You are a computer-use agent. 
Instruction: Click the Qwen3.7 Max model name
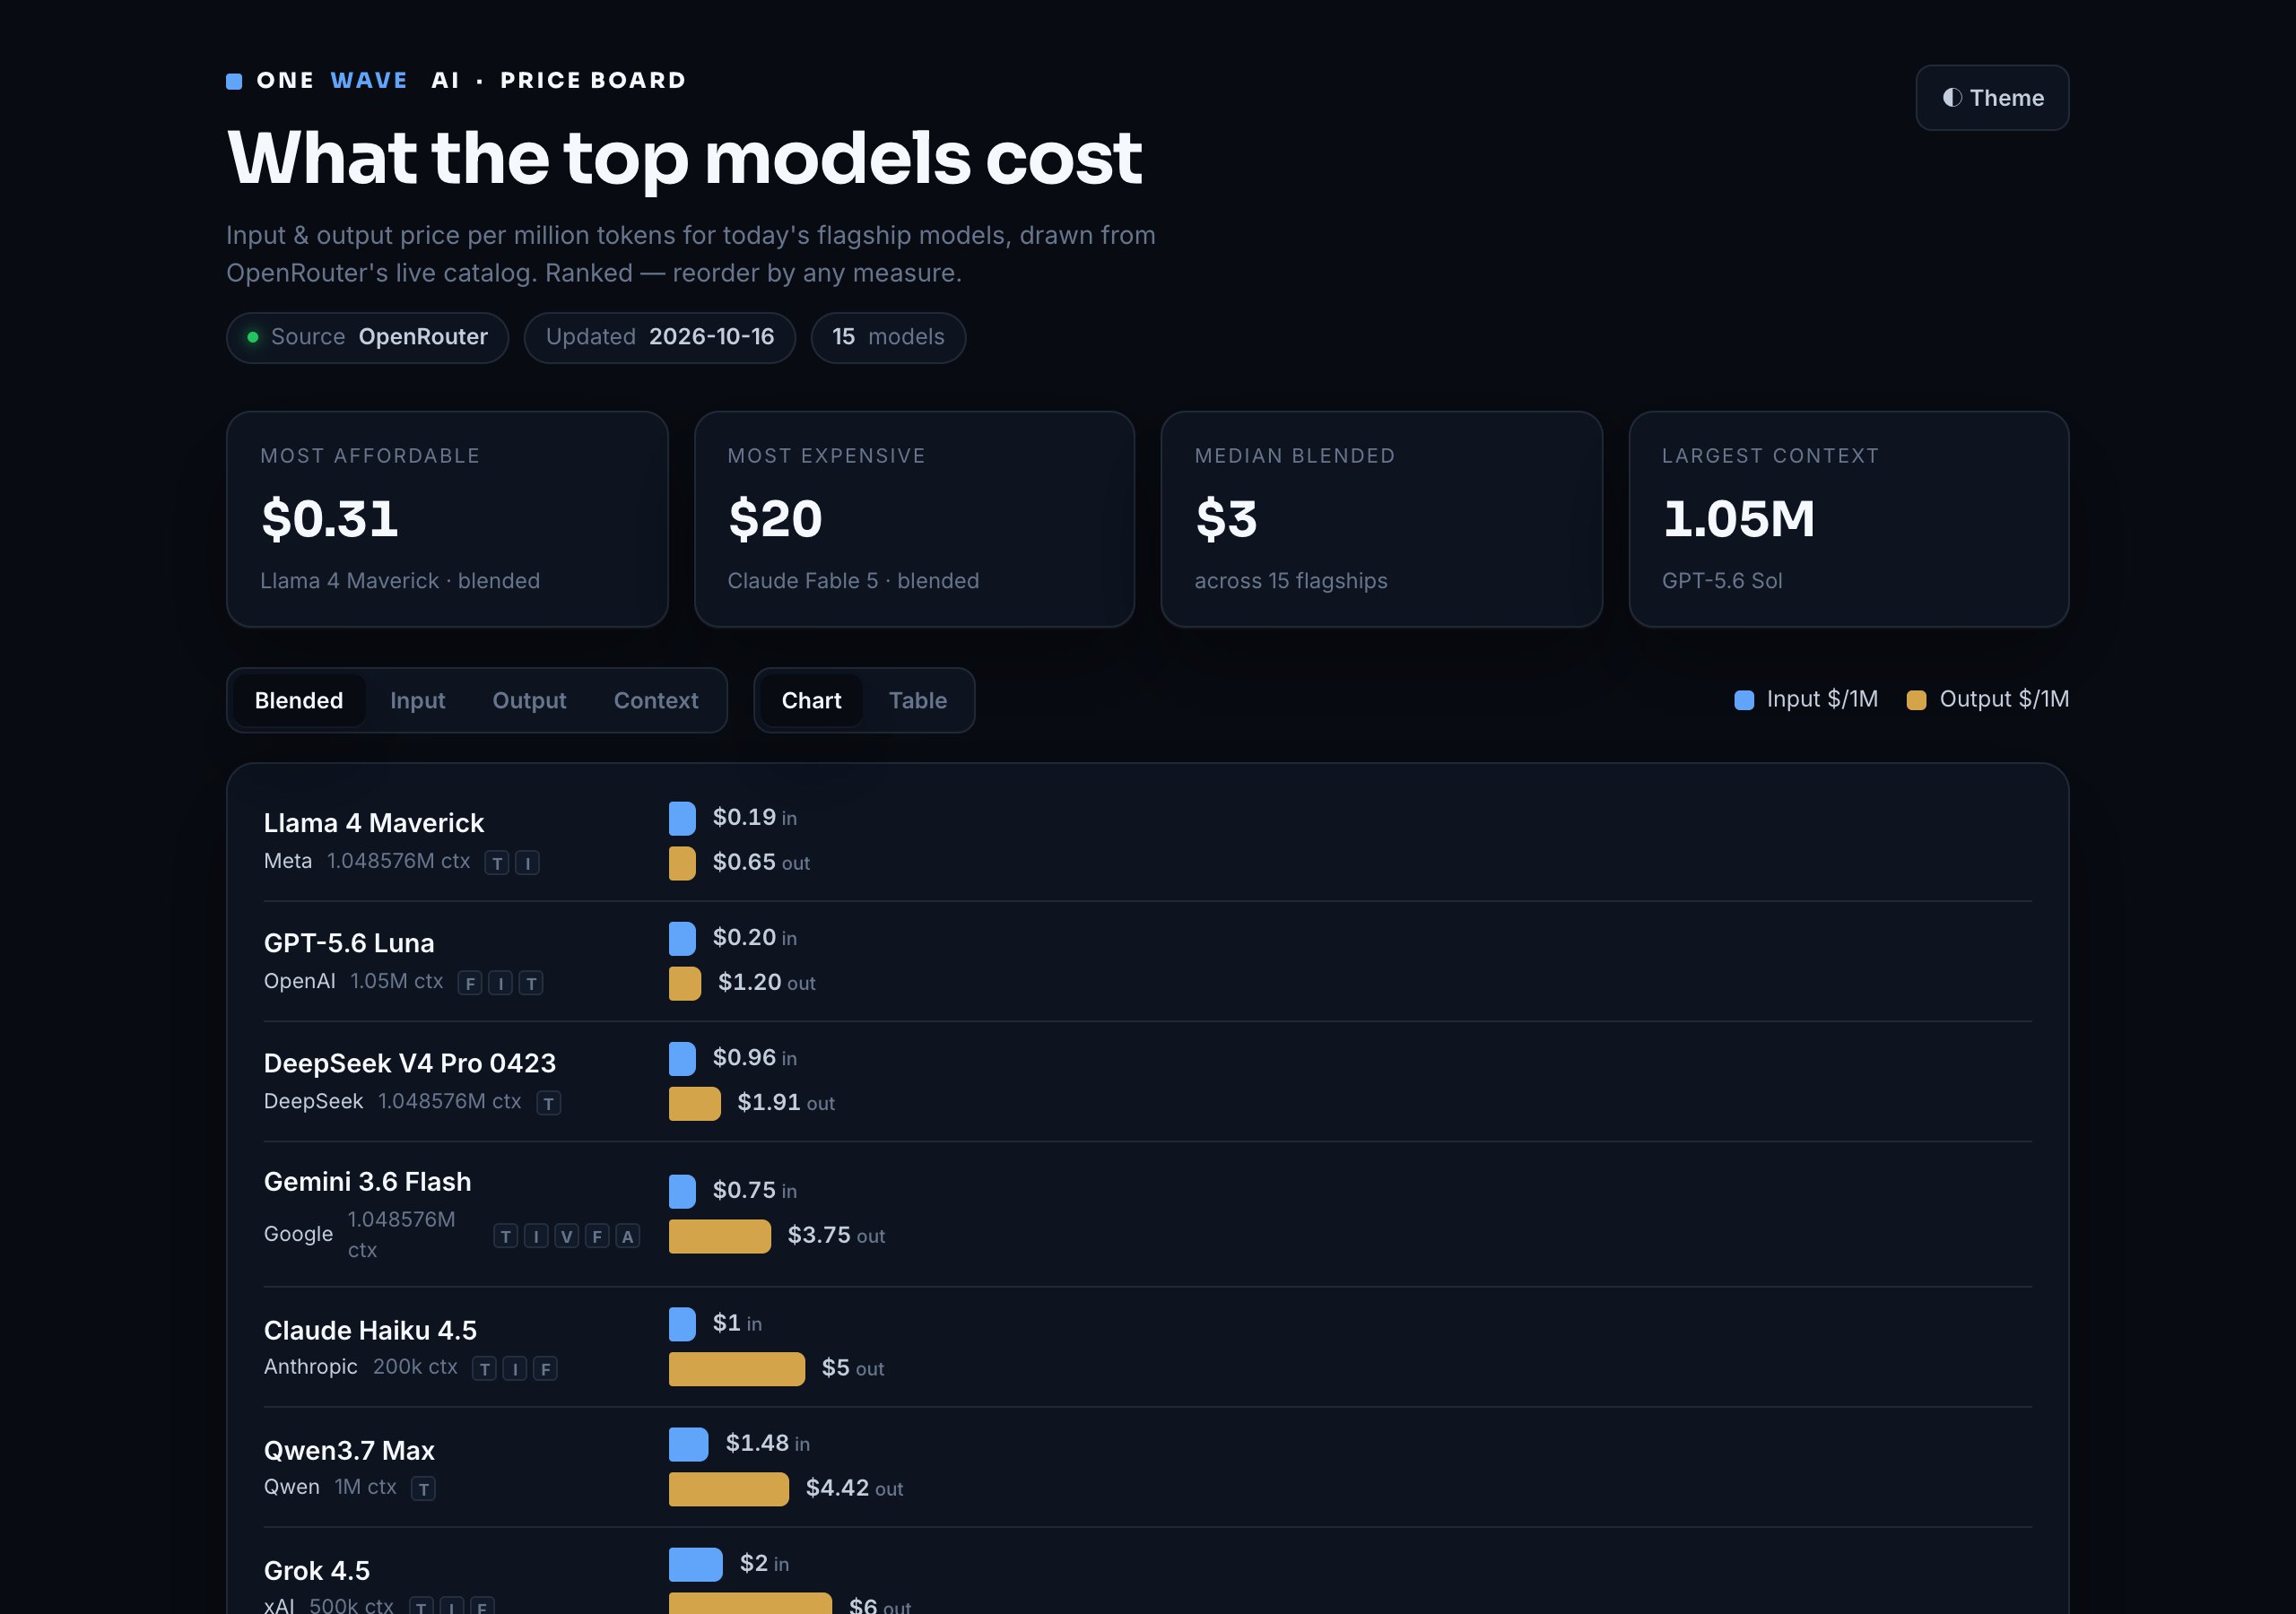(349, 1450)
